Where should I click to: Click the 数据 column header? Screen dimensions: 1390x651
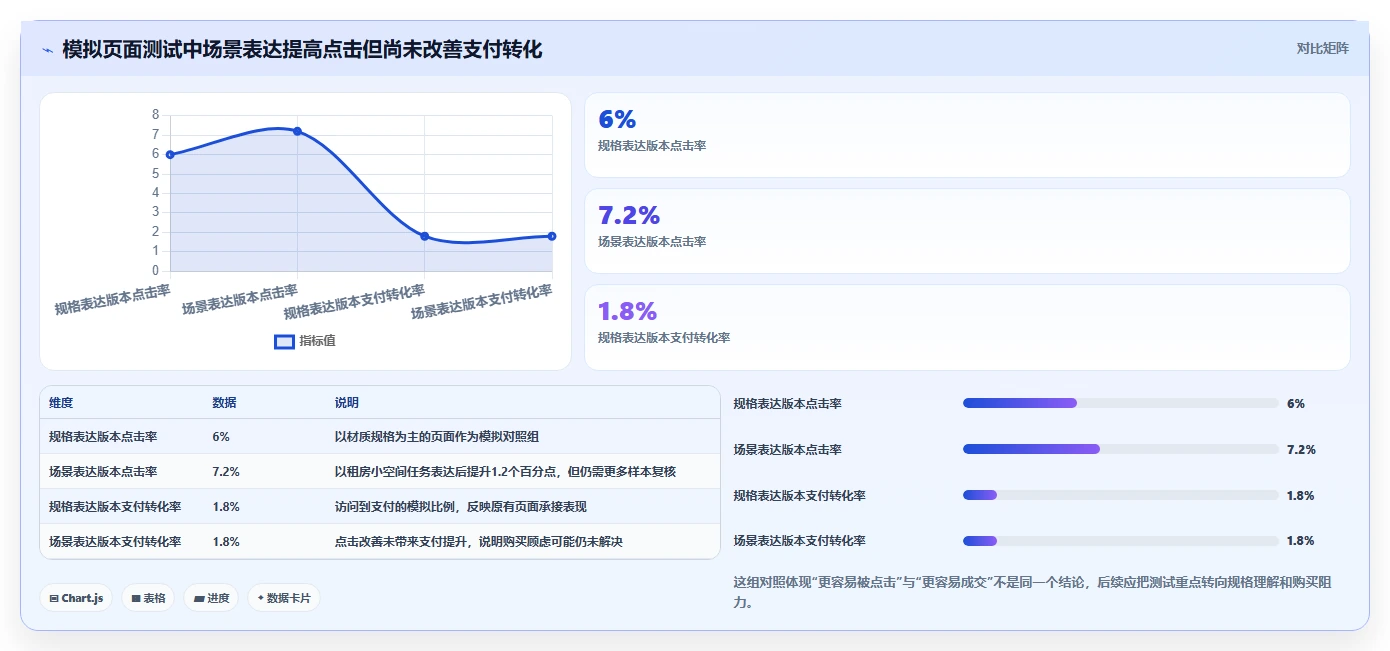pos(224,403)
